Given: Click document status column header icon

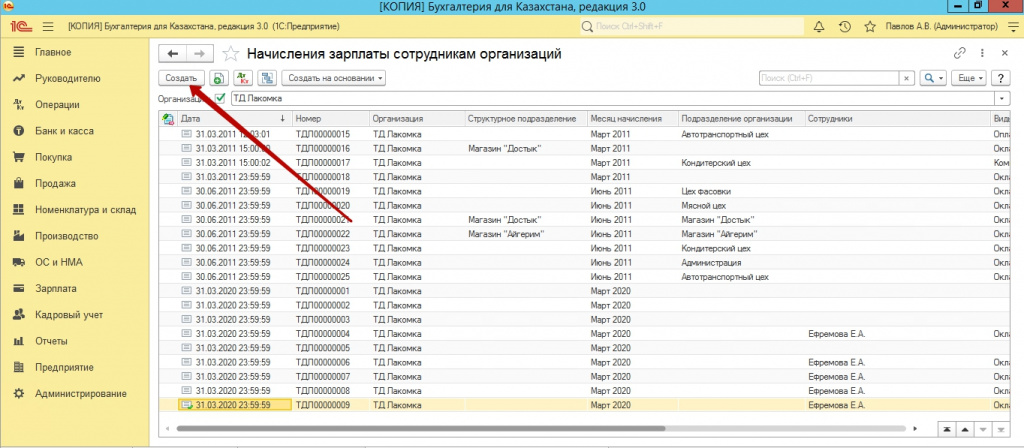Looking at the screenshot, I should (168, 119).
